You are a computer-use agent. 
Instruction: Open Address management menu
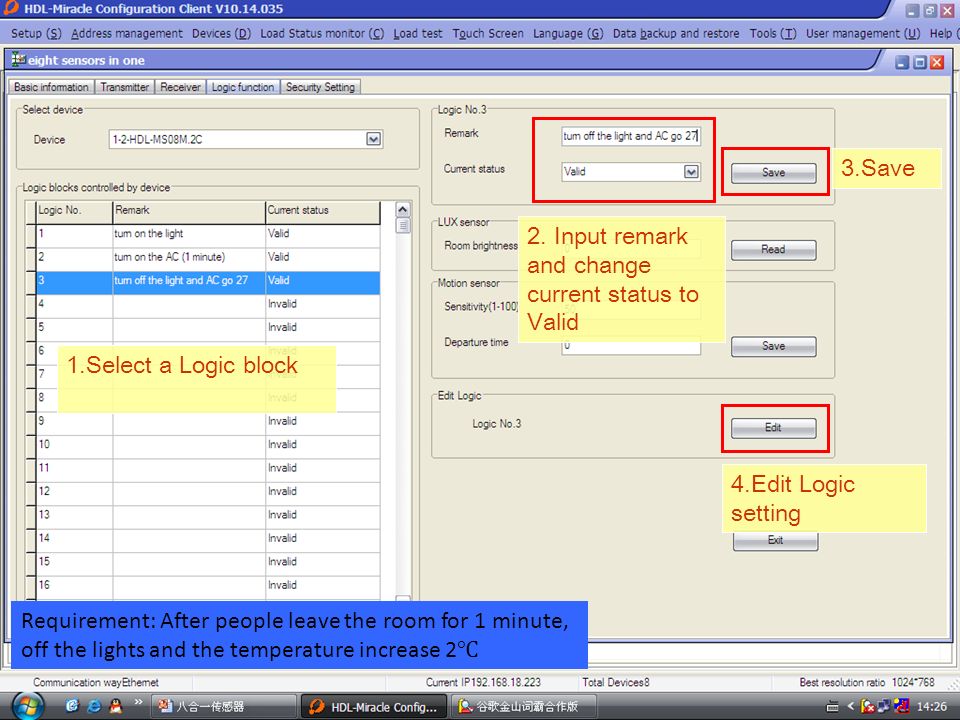[x=127, y=33]
